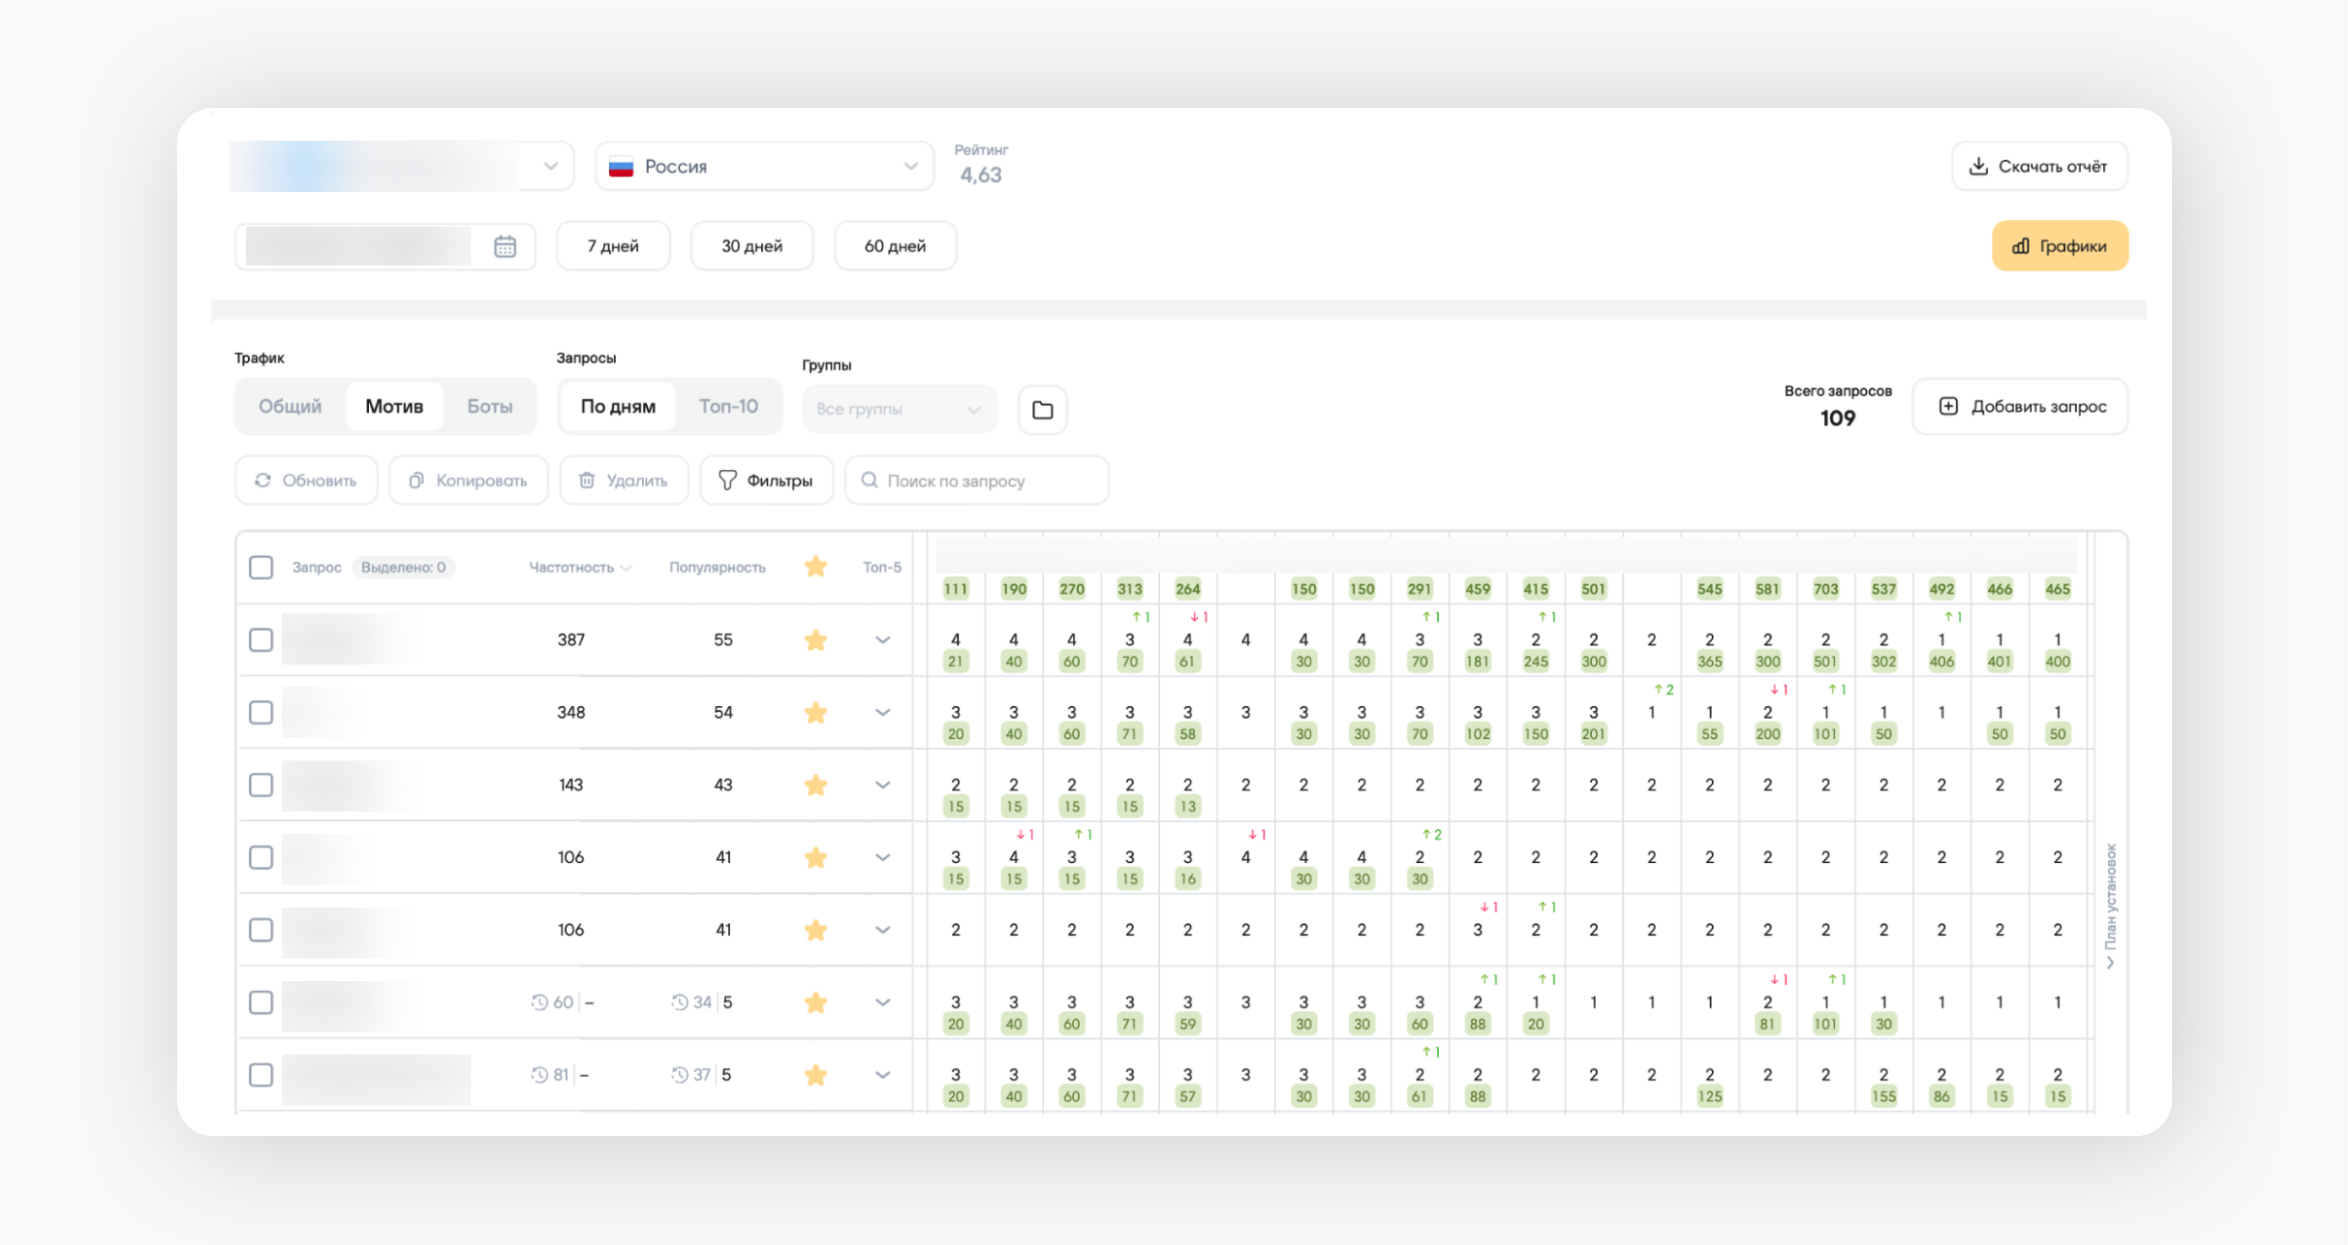The width and height of the screenshot is (2348, 1245).
Task: Click the Обновить refresh button
Action: click(306, 481)
